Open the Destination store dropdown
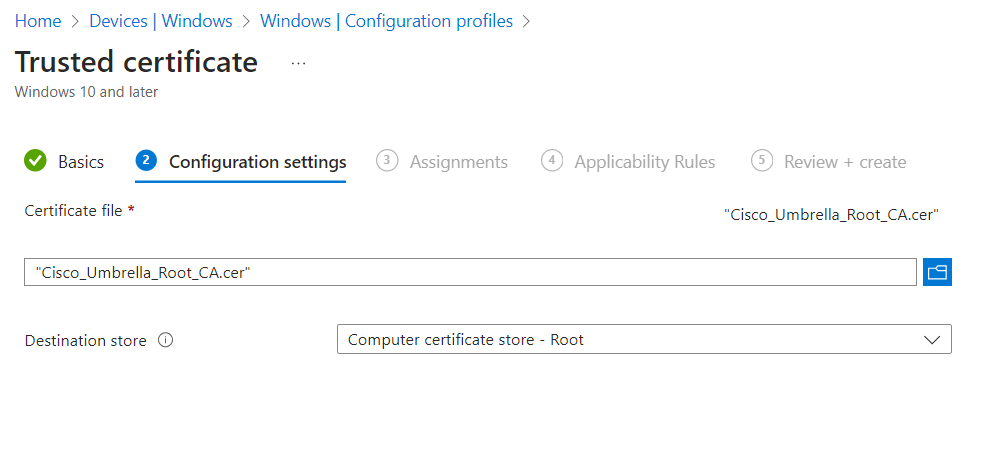Image resolution: width=995 pixels, height=453 pixels. point(643,340)
